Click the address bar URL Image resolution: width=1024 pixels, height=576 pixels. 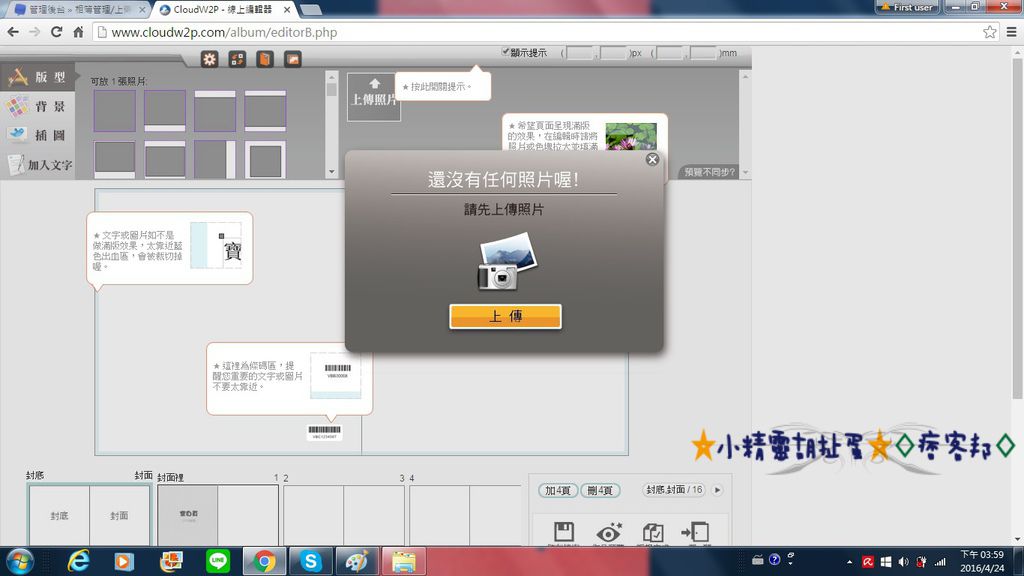[x=224, y=32]
